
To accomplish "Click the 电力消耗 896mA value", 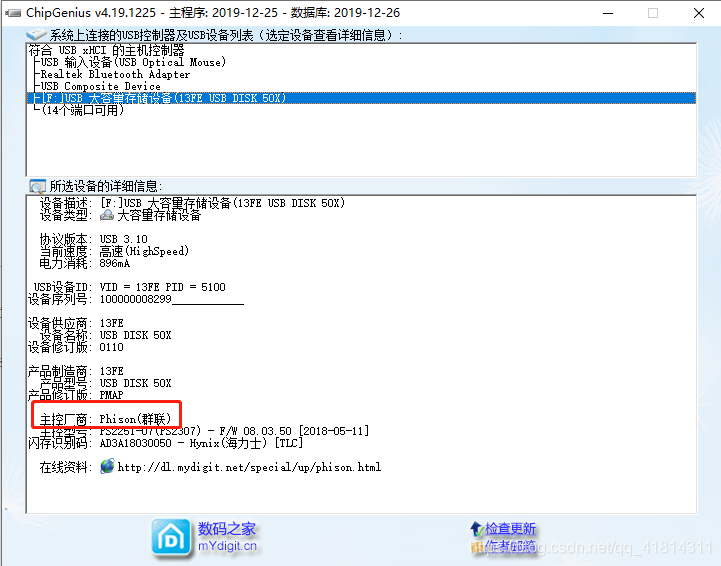I will (x=114, y=263).
